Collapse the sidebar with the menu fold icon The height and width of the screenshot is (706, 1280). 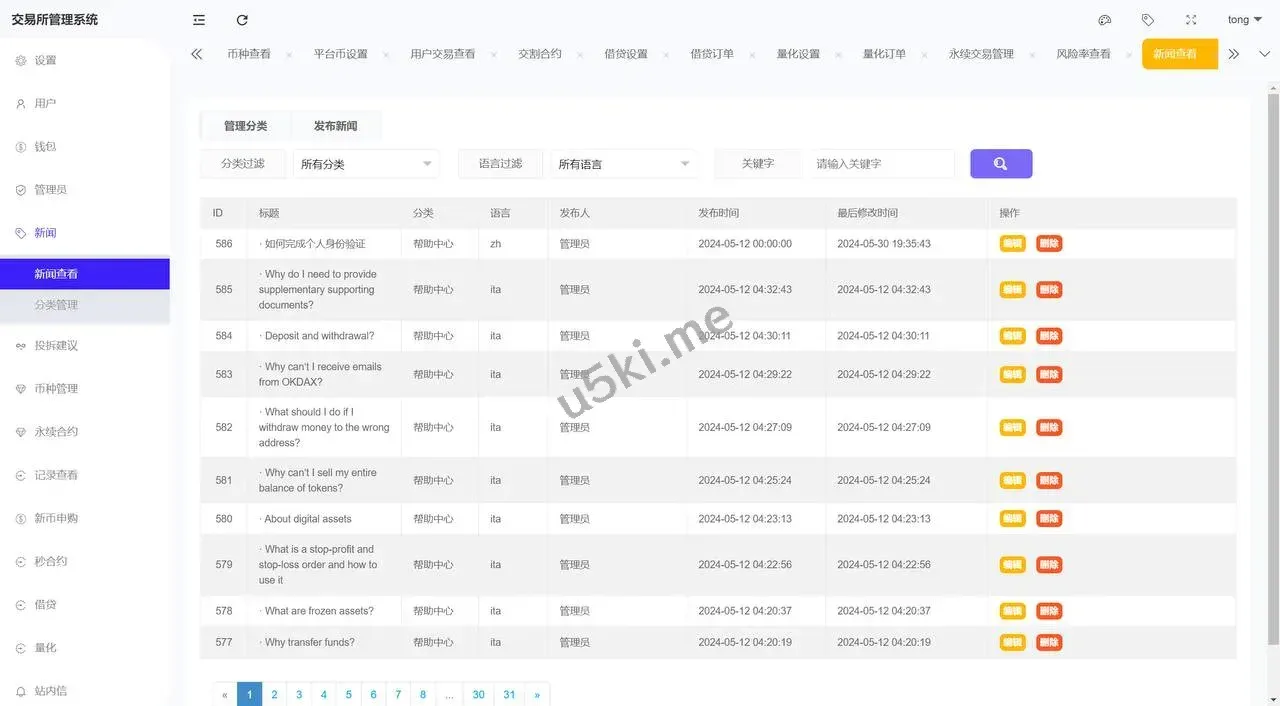tap(199, 20)
